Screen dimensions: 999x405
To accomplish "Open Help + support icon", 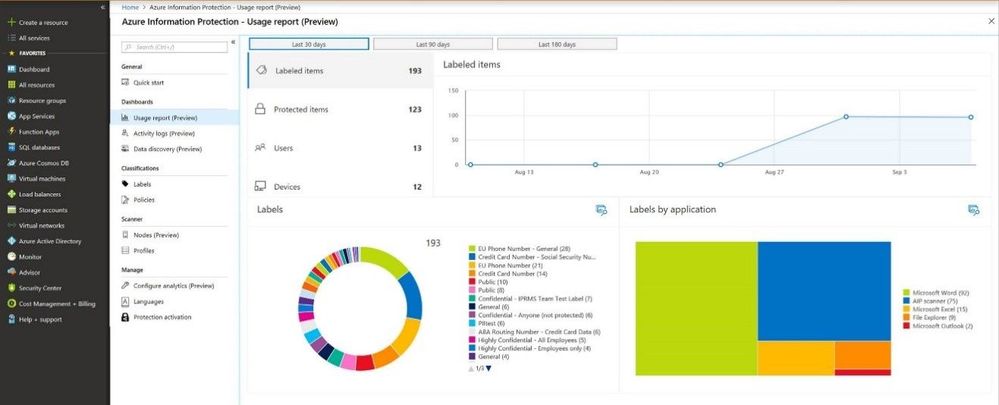I will click(11, 320).
